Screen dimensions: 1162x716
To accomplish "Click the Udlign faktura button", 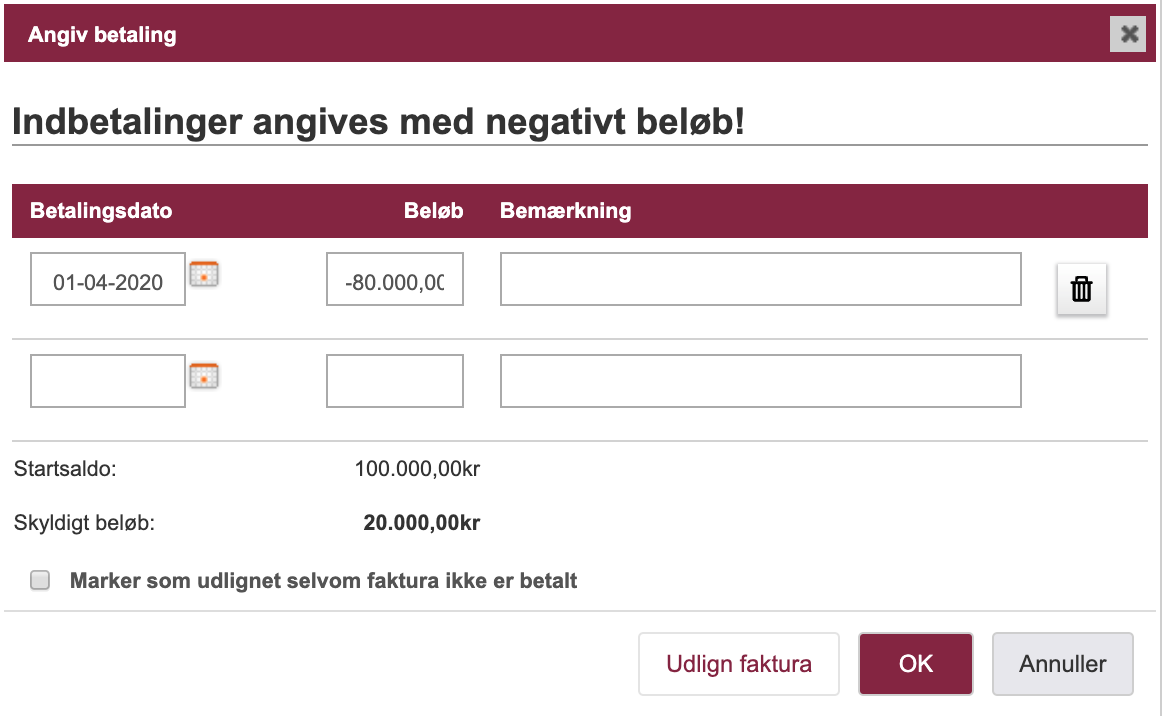I will coord(739,664).
